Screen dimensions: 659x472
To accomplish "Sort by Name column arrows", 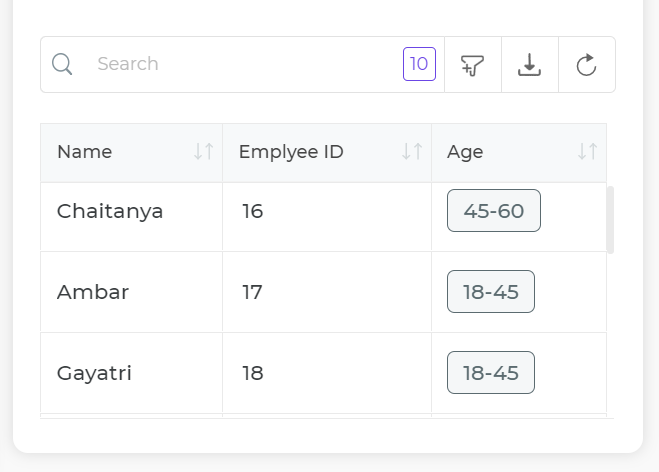I will (204, 152).
